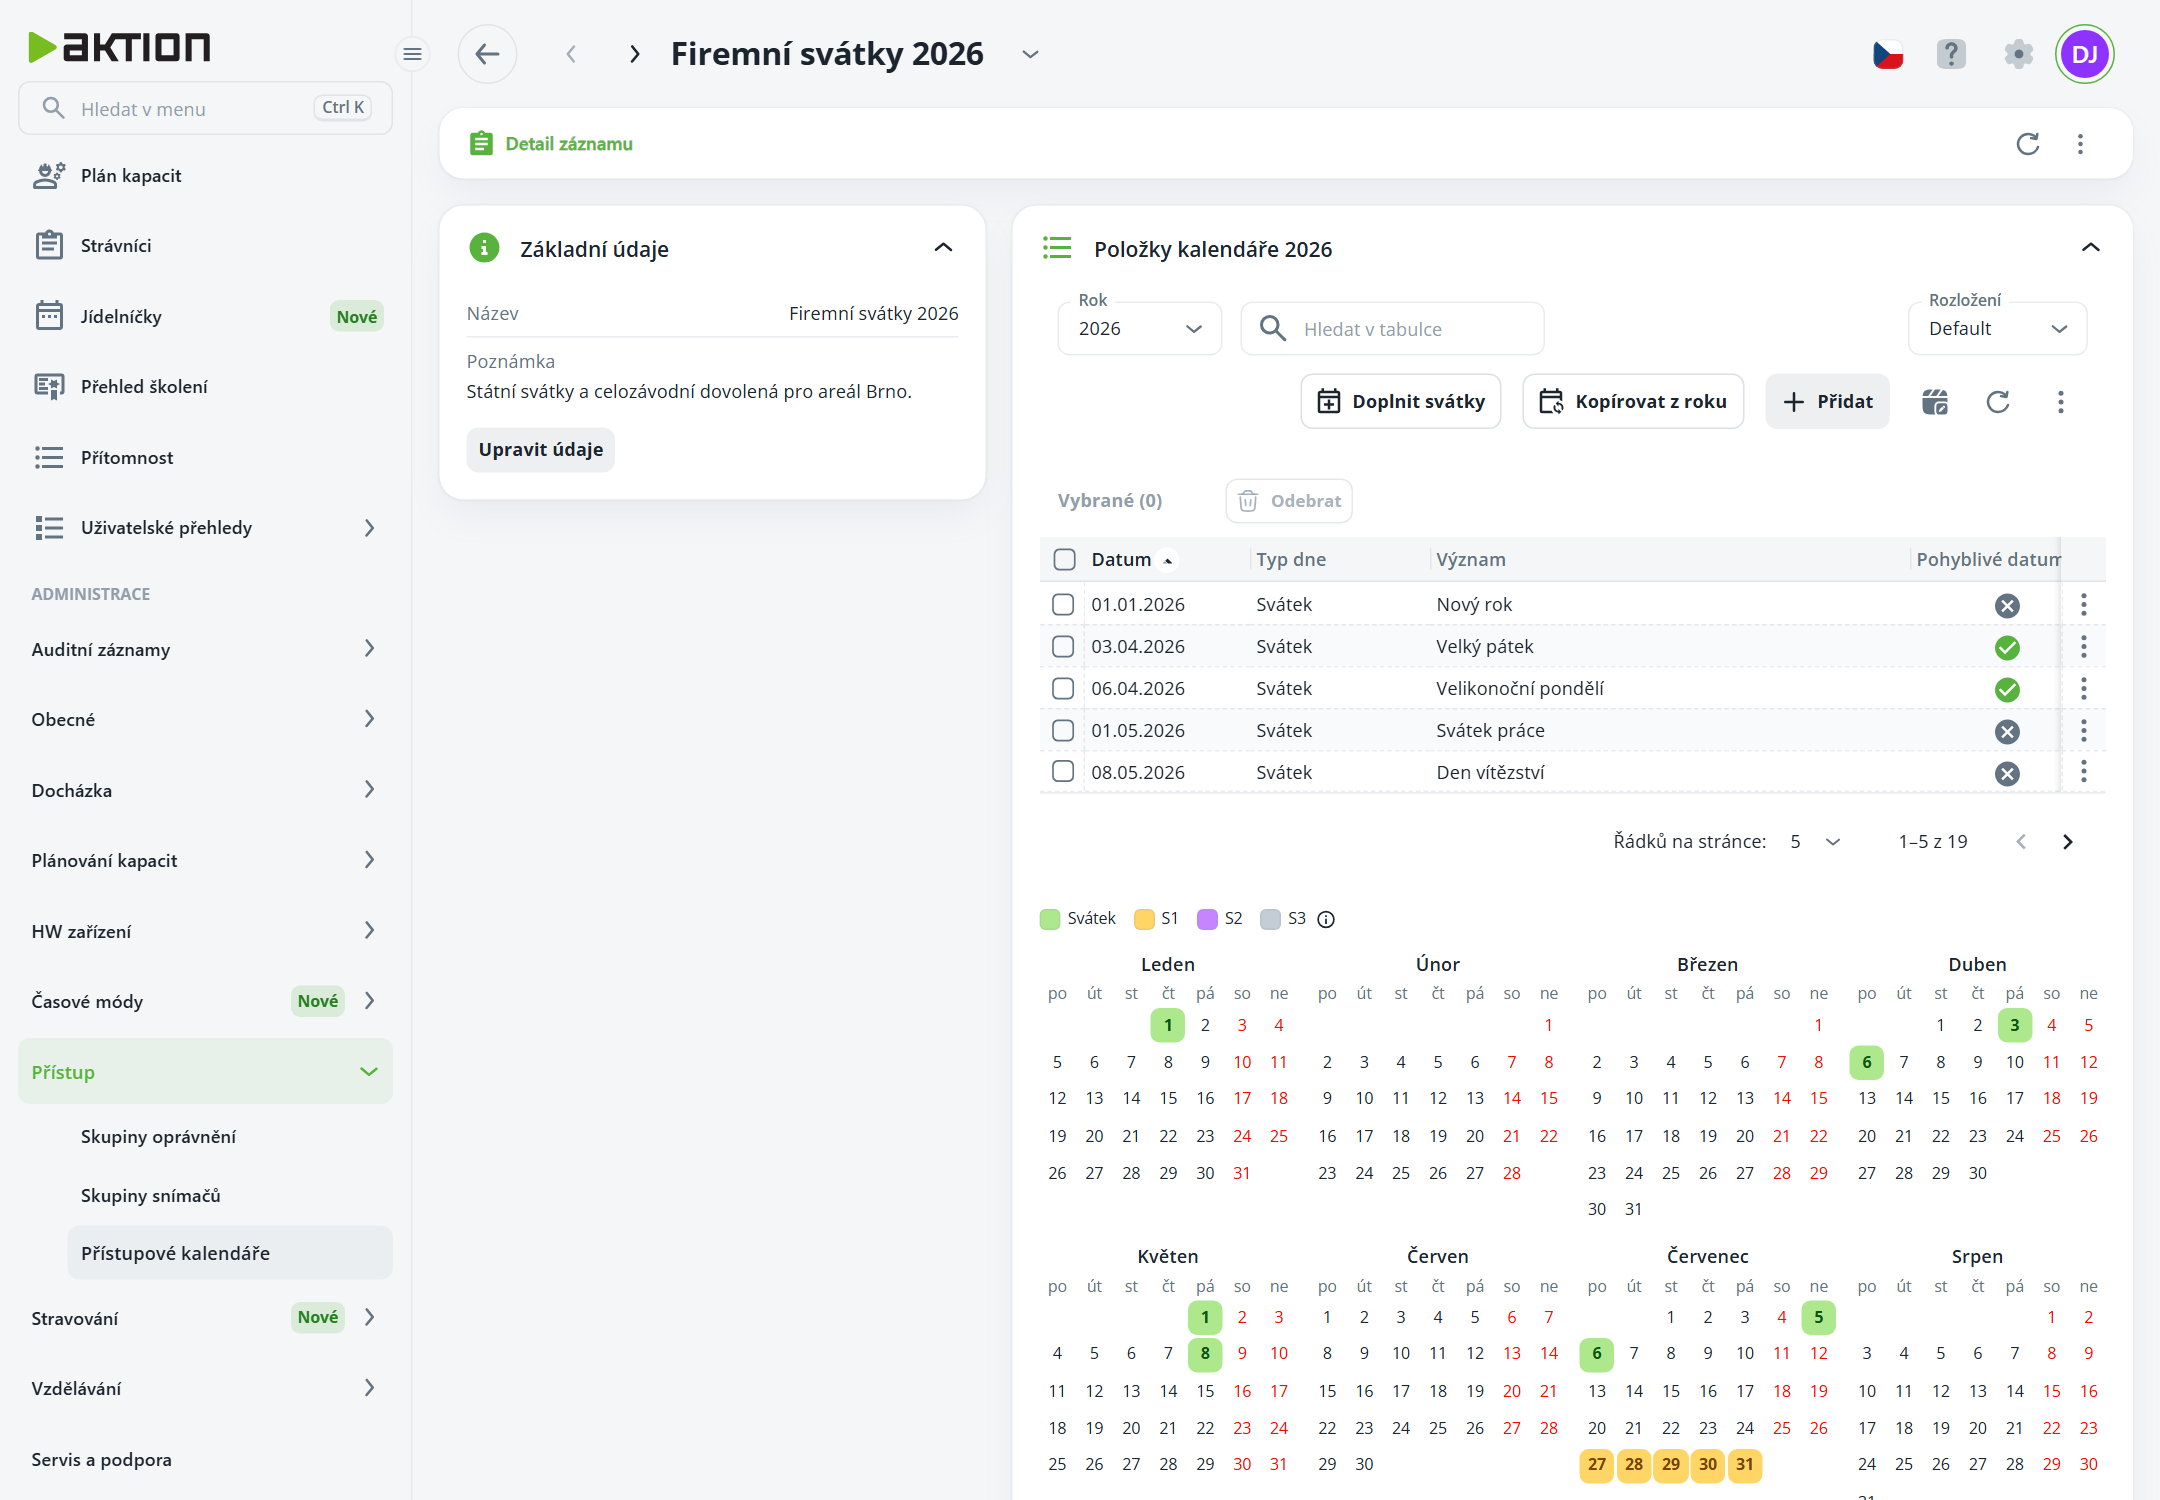Click the calendar view icon beside Přidat
2160x1500 pixels.
coord(1935,402)
